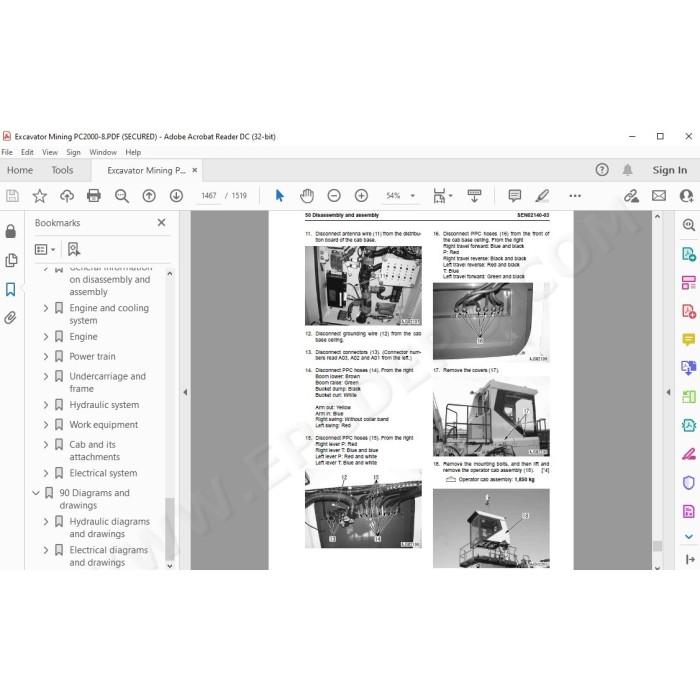The width and height of the screenshot is (700, 700).
Task: Expand Cab and its attachments bookmark
Action: click(x=46, y=445)
